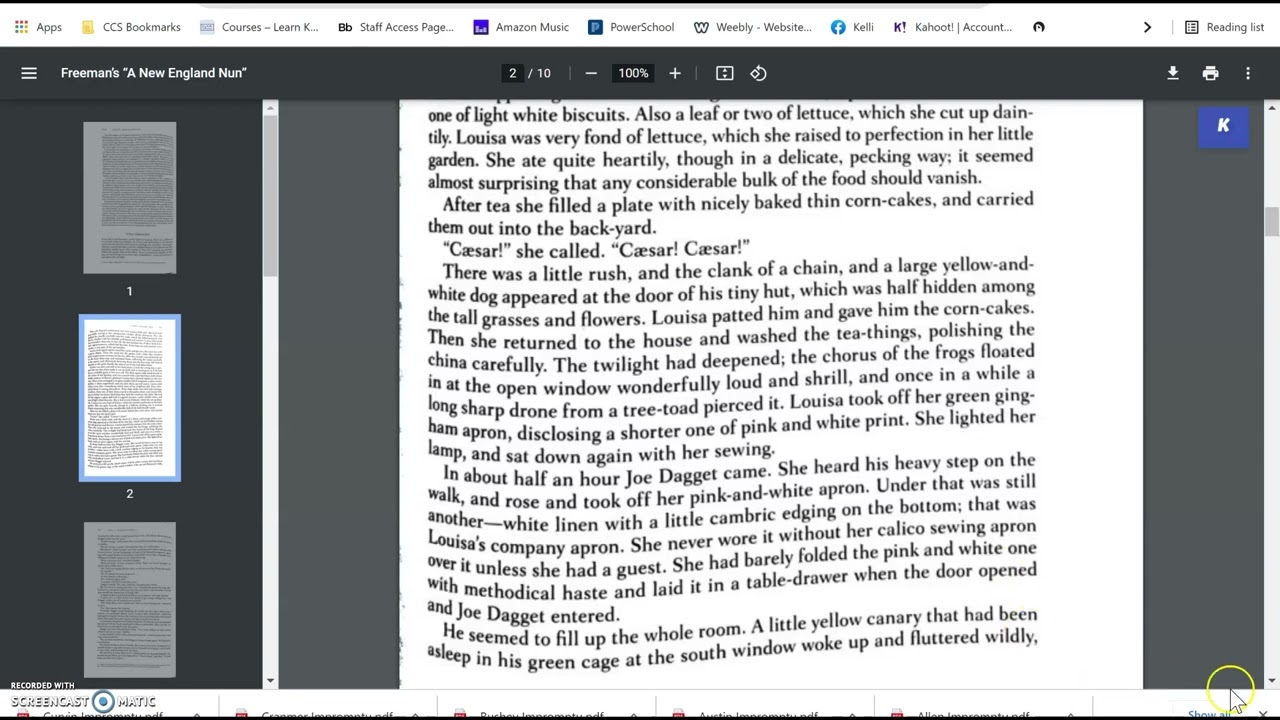Click the thumbnail panel scrollbar
Viewport: 1280px width, 720px height.
pyautogui.click(x=271, y=195)
